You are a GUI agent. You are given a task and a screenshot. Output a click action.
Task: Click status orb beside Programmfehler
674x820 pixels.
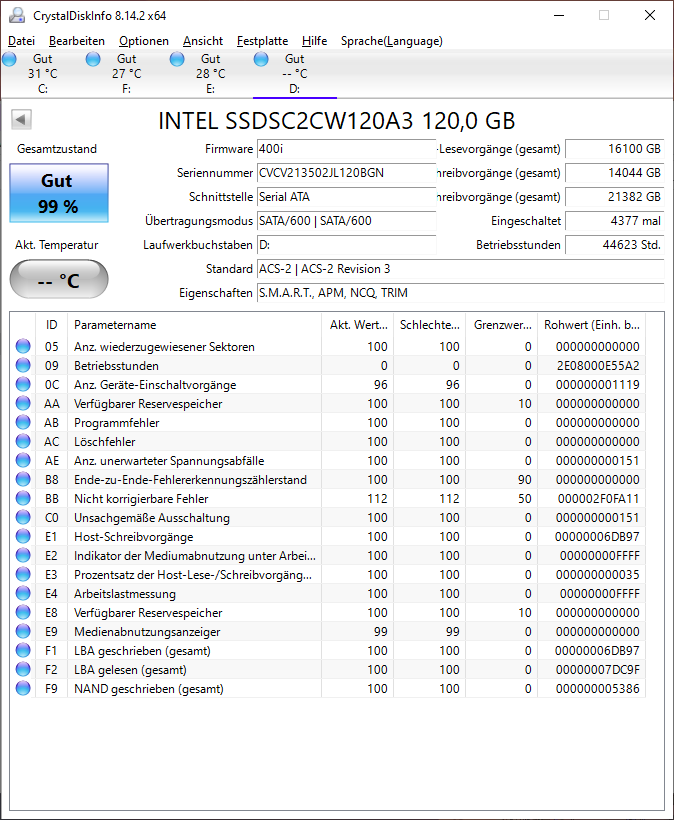23,422
